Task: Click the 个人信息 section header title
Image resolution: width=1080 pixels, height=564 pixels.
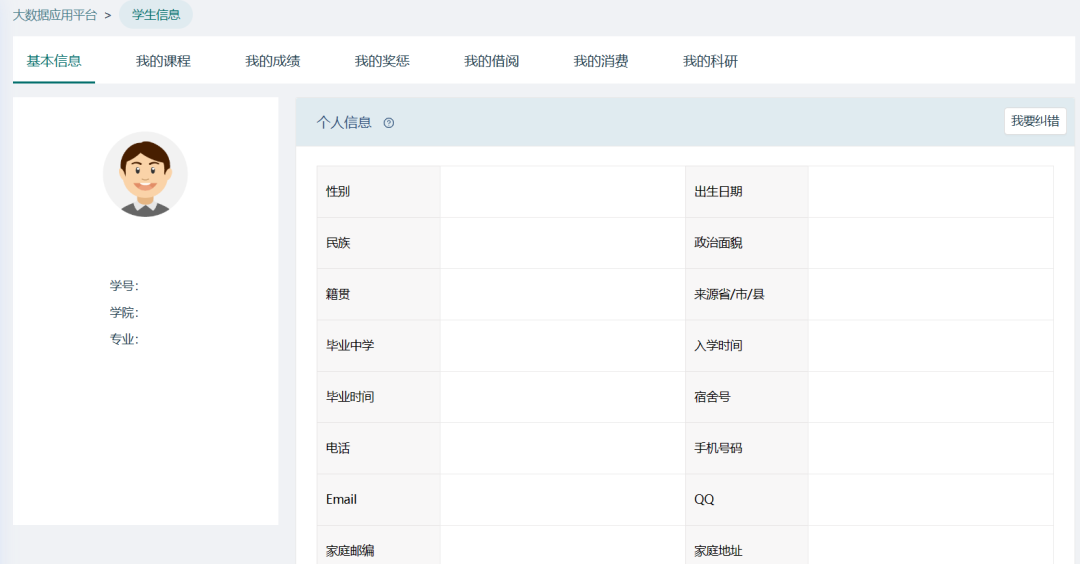Action: (x=344, y=123)
